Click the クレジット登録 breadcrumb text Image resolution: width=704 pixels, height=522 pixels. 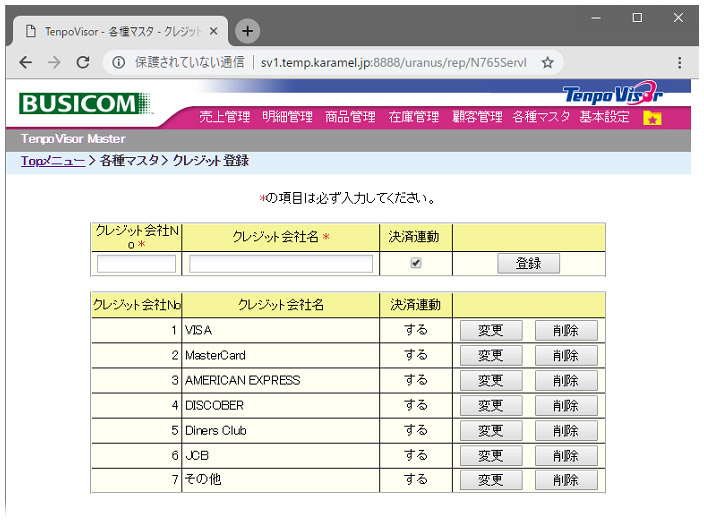[x=211, y=161]
